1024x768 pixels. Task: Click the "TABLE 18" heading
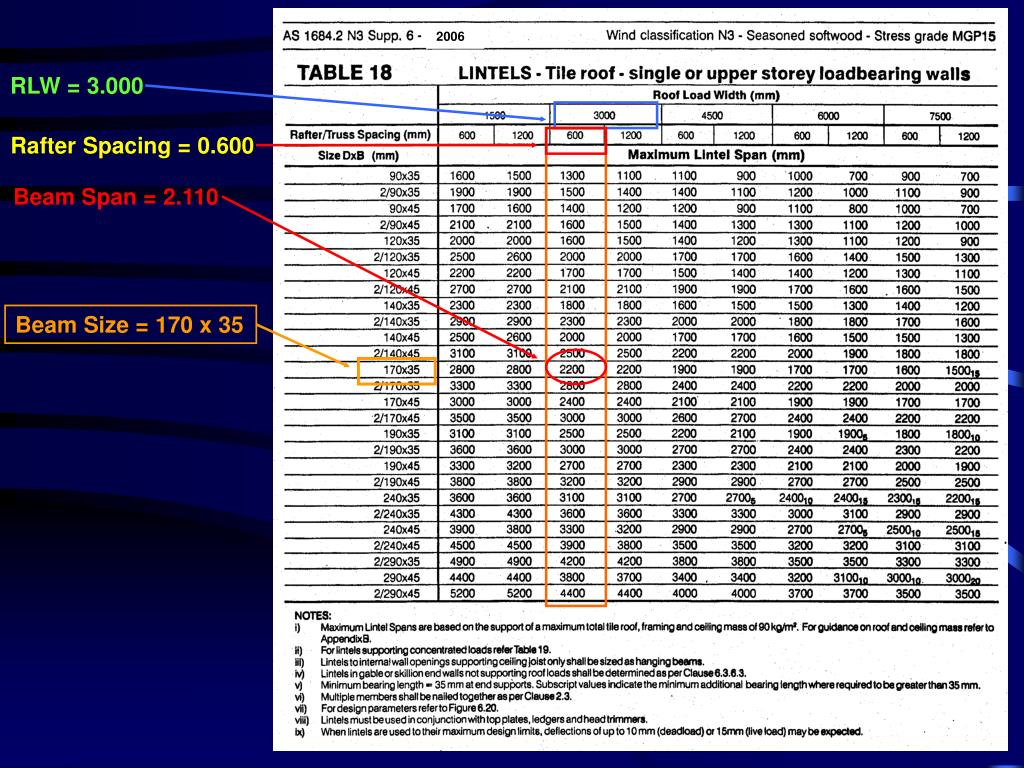tap(344, 72)
